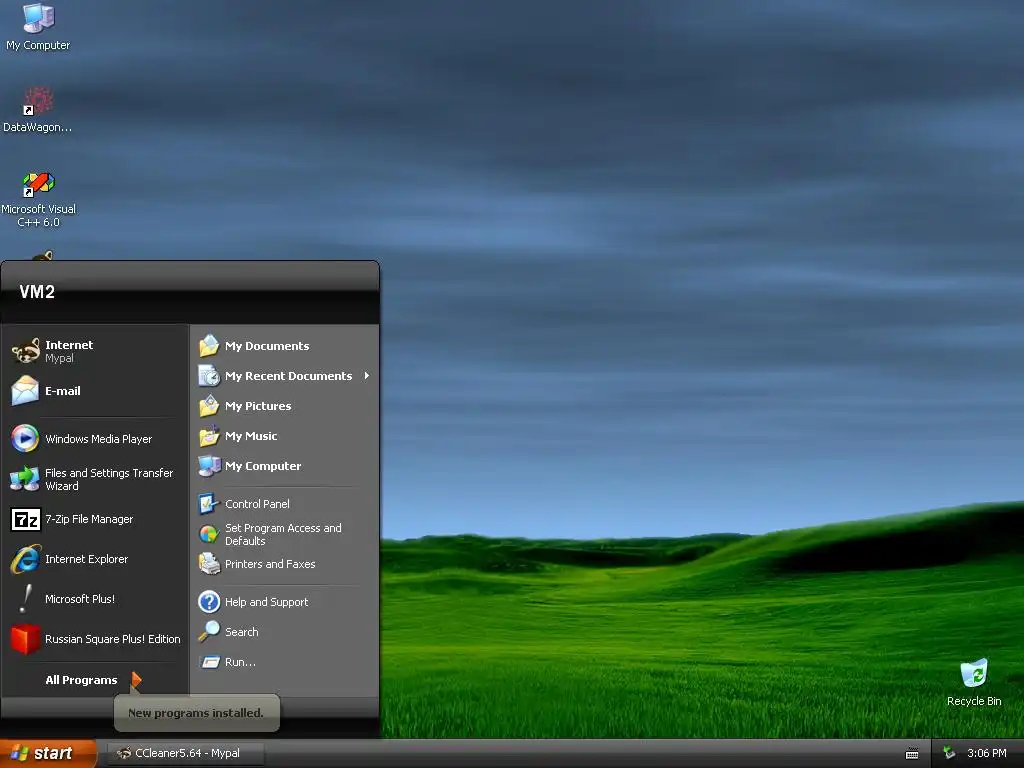The width and height of the screenshot is (1024, 768).
Task: Click the tray network connection icon
Action: tap(950, 753)
